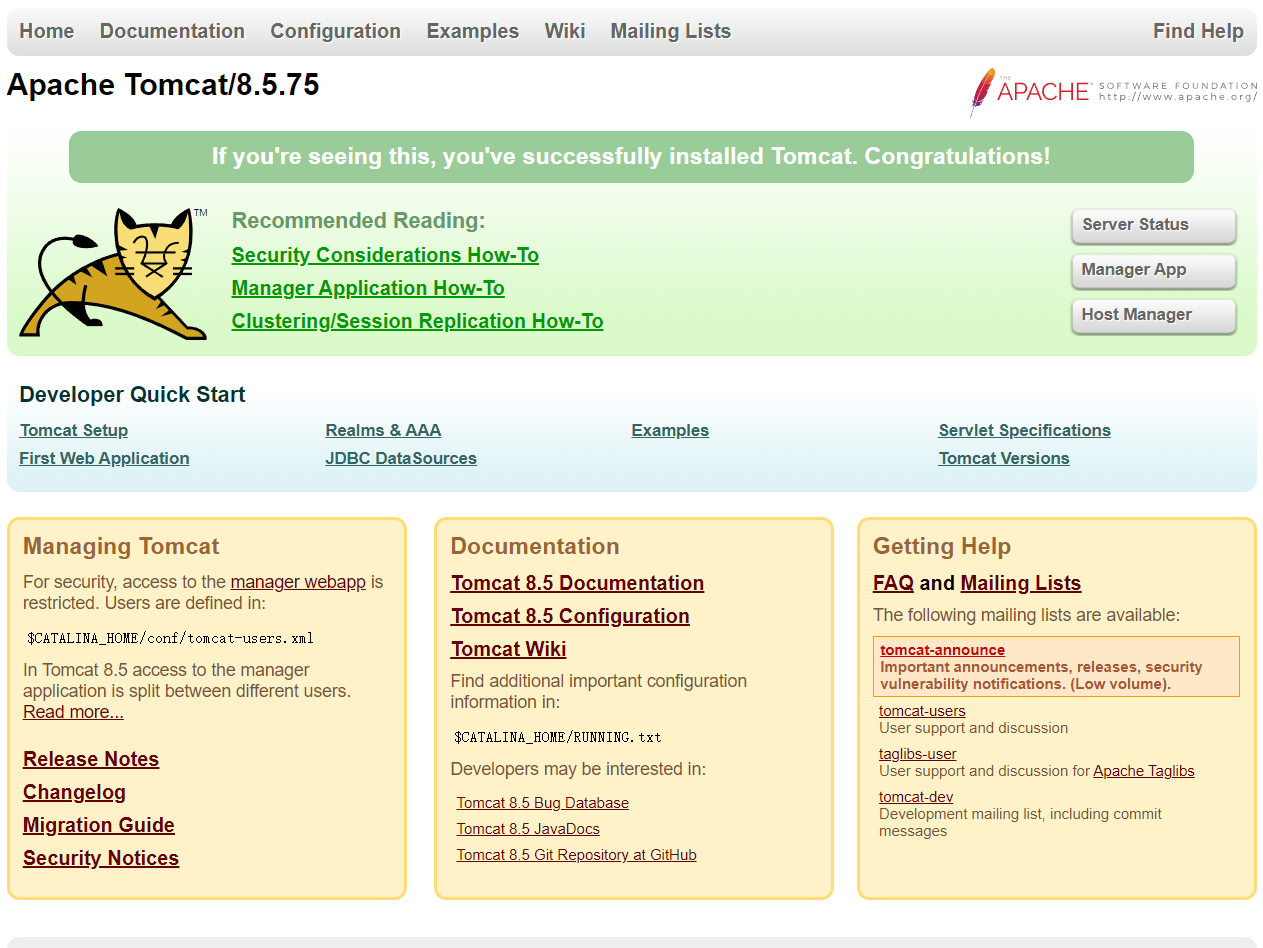Click the green congratulations banner text
The image size is (1263, 948).
631,157
